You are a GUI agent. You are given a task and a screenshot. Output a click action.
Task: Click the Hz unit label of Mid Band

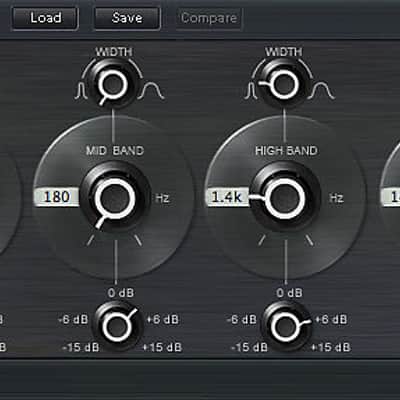click(x=162, y=198)
